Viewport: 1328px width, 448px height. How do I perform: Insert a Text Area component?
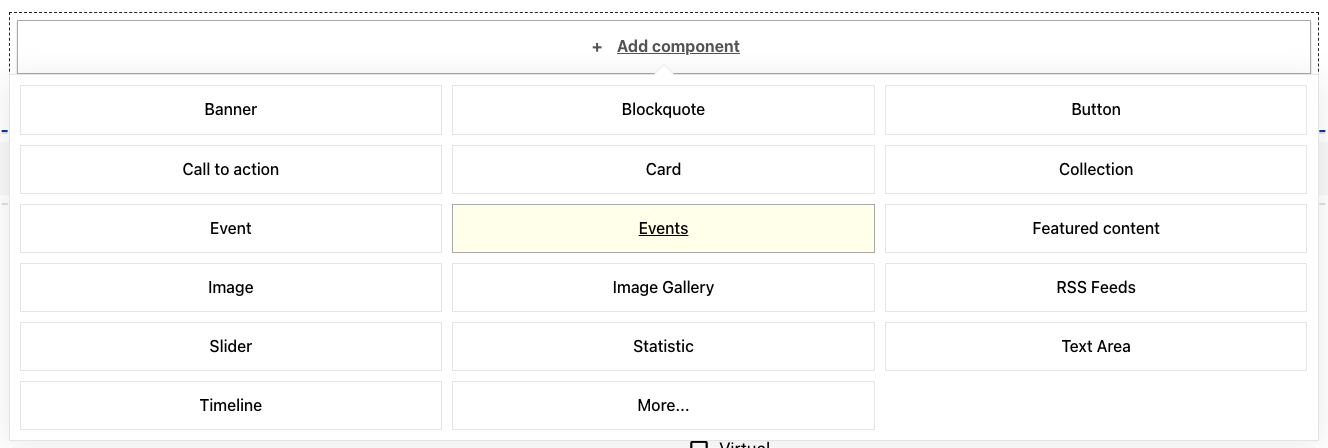point(1095,346)
